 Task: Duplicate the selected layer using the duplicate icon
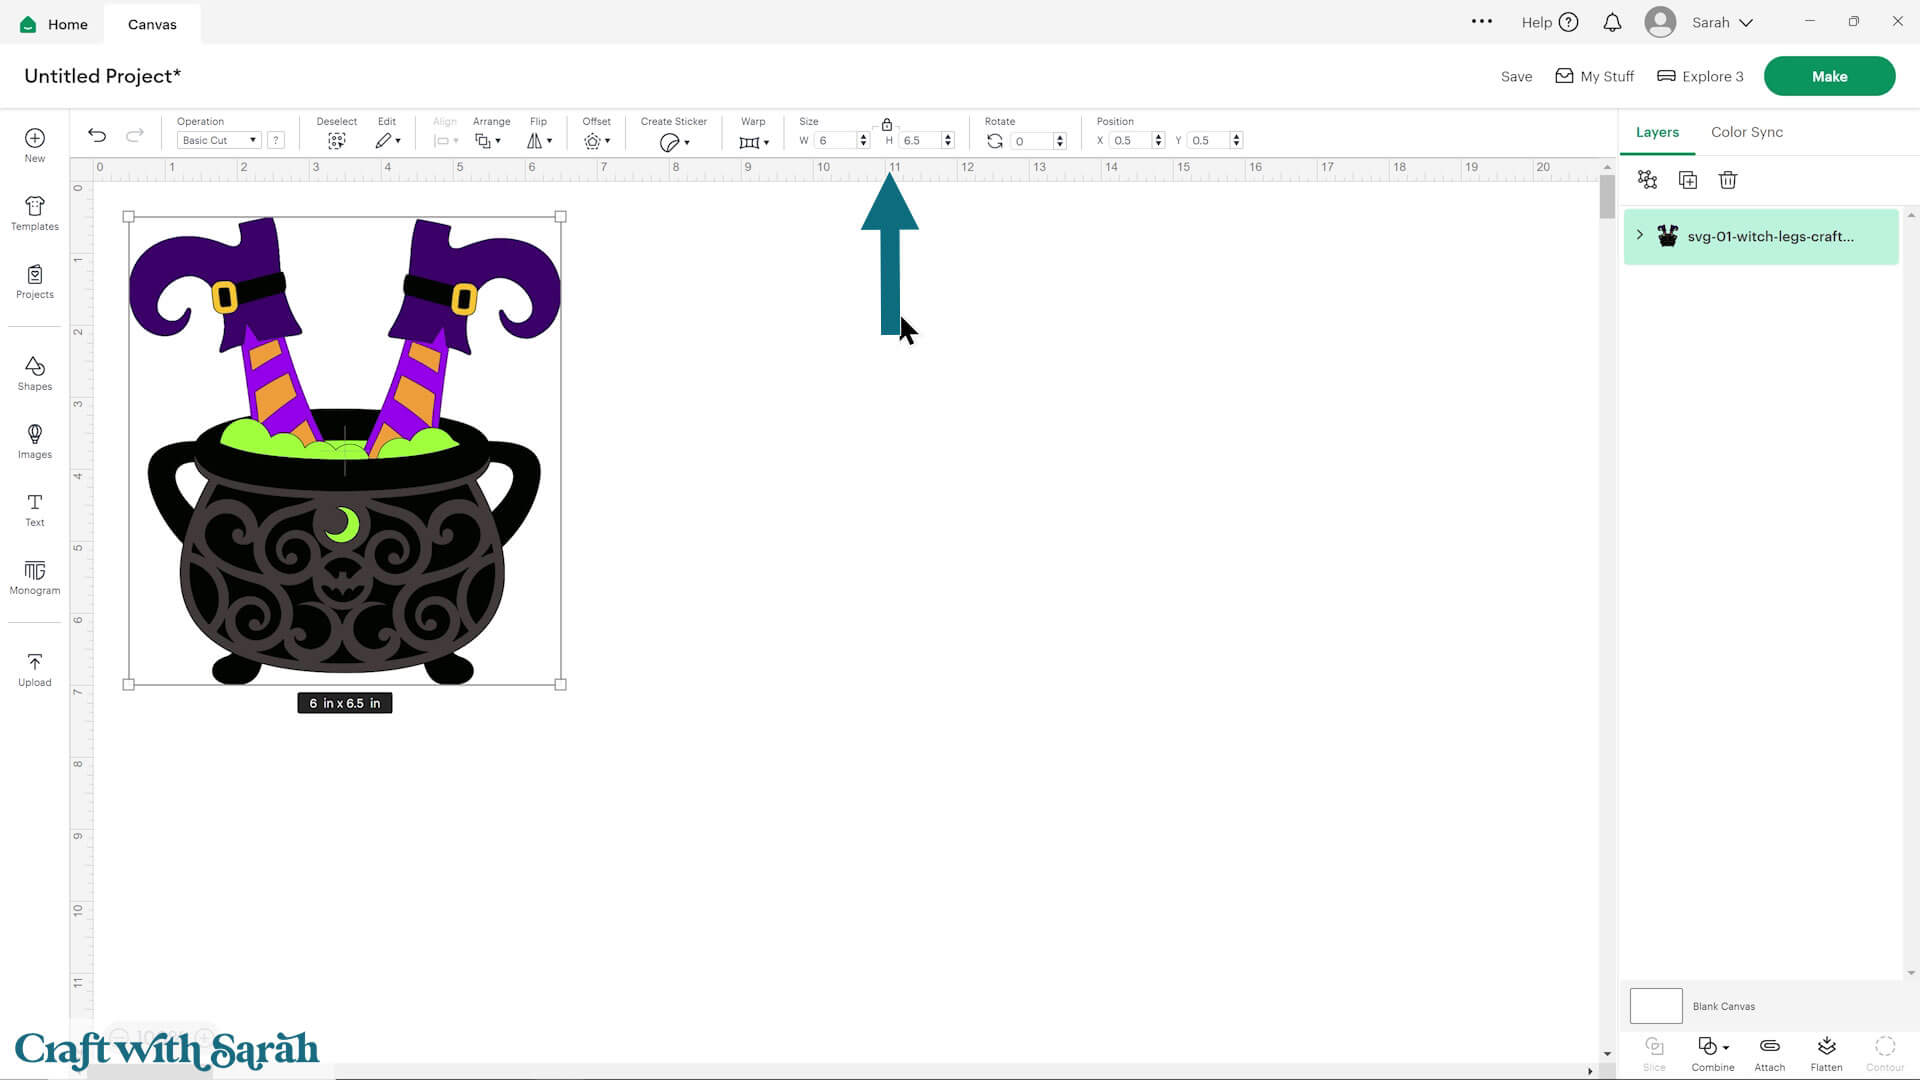pyautogui.click(x=1687, y=180)
